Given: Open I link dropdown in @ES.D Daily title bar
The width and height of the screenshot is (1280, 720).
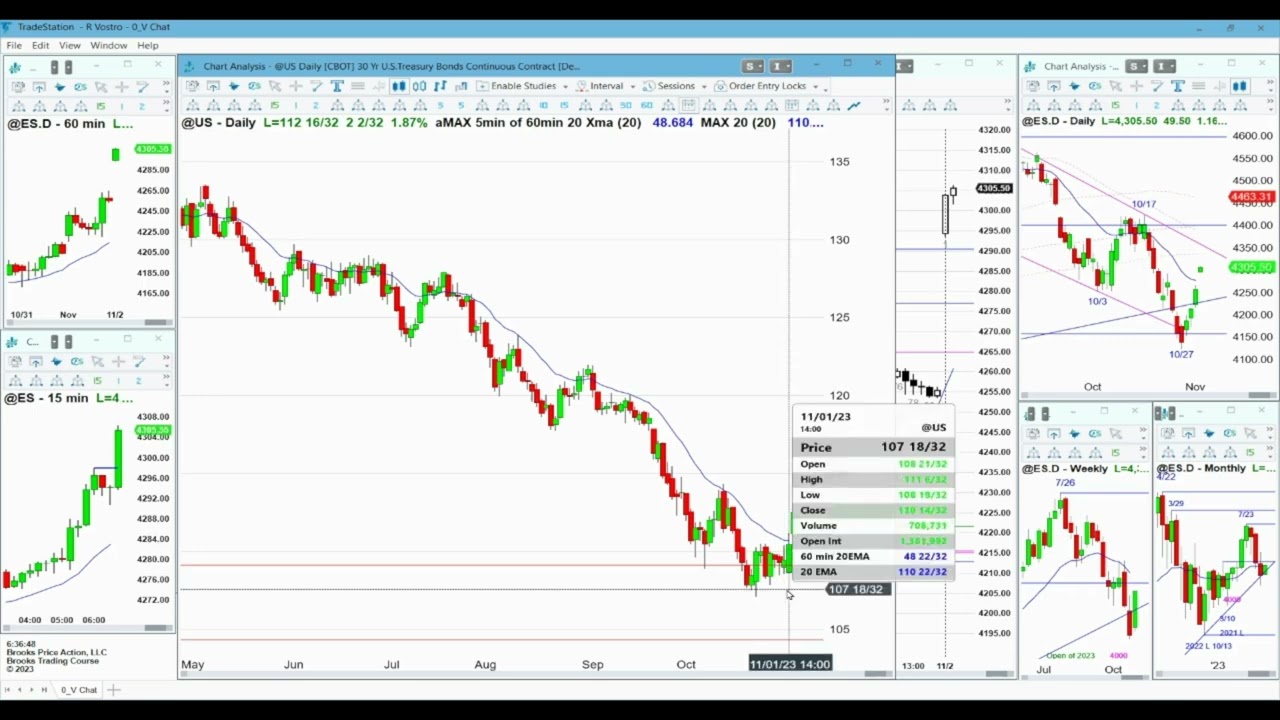Looking at the screenshot, I should click(x=1165, y=66).
